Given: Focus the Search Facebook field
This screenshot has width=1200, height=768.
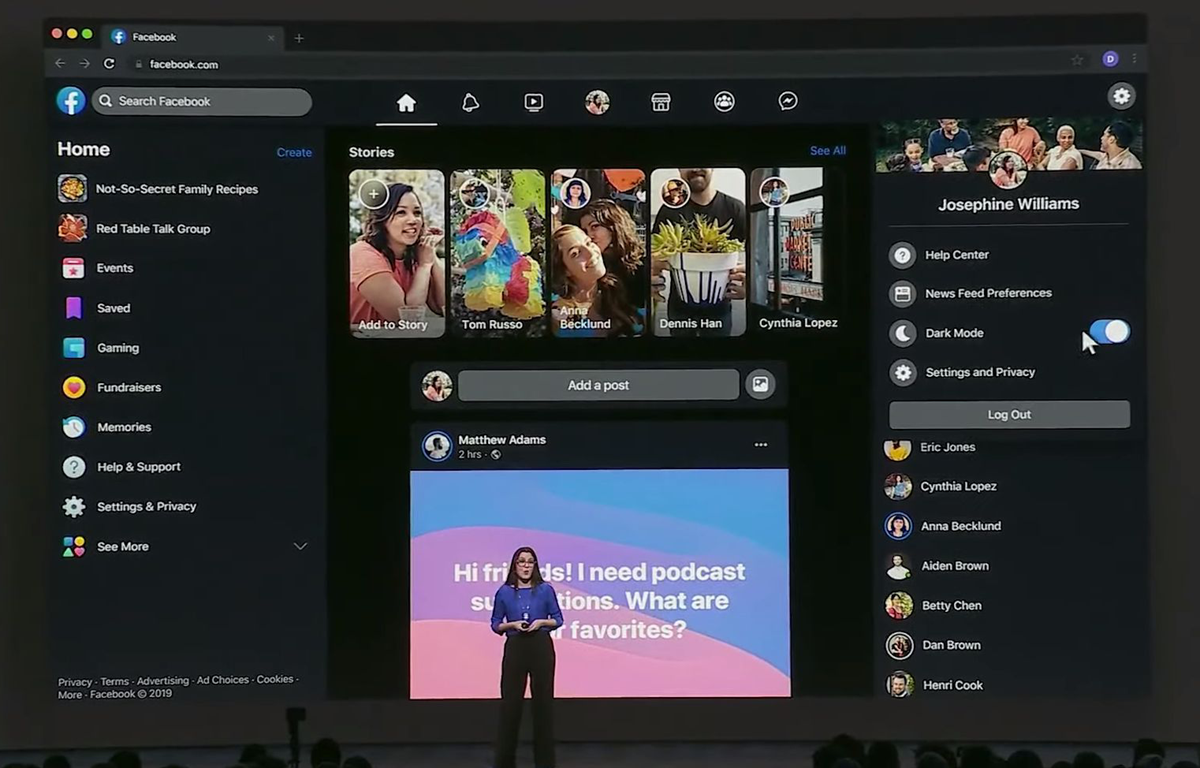Looking at the screenshot, I should click(202, 101).
